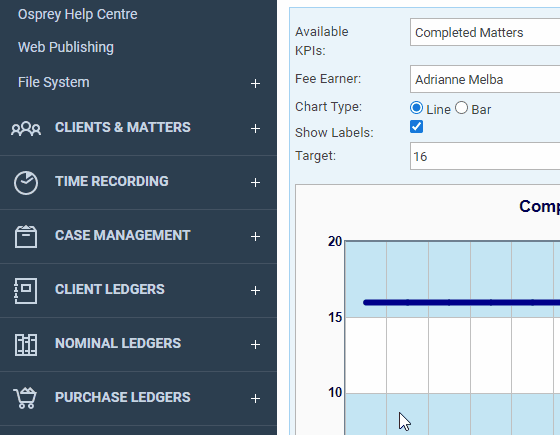Open the CLIENT LEDGERS menu label
Viewport: 560px width, 435px height.
[110, 289]
